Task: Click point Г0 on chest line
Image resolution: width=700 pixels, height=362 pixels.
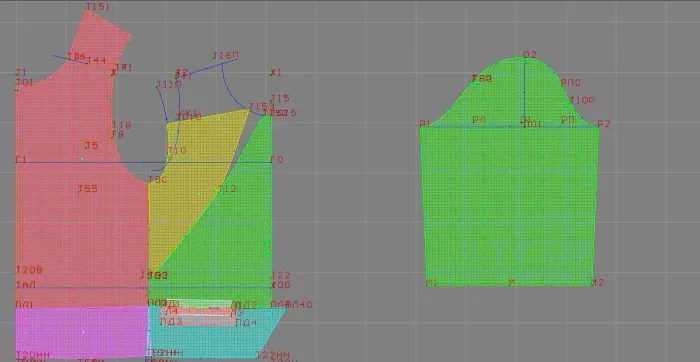Action: pyautogui.click(x=277, y=159)
